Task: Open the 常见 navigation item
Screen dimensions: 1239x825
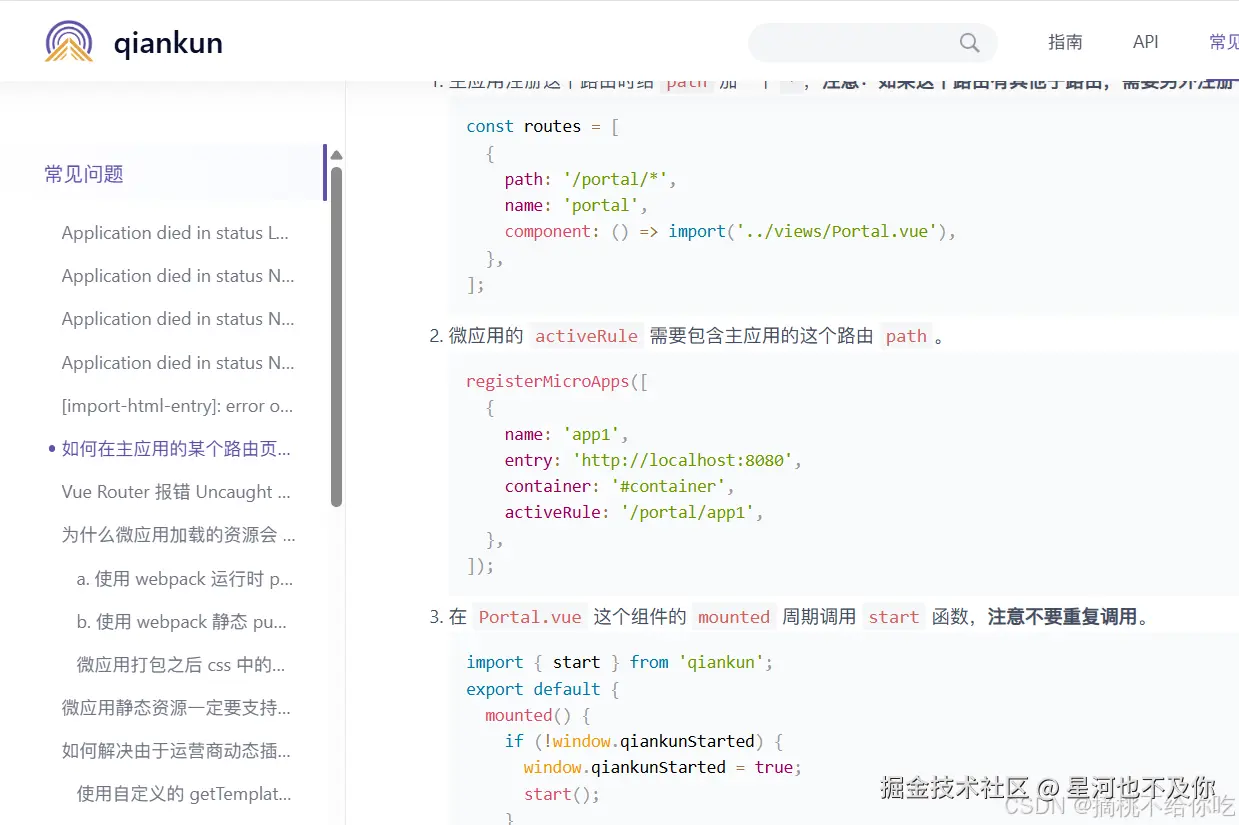Action: 1224,42
